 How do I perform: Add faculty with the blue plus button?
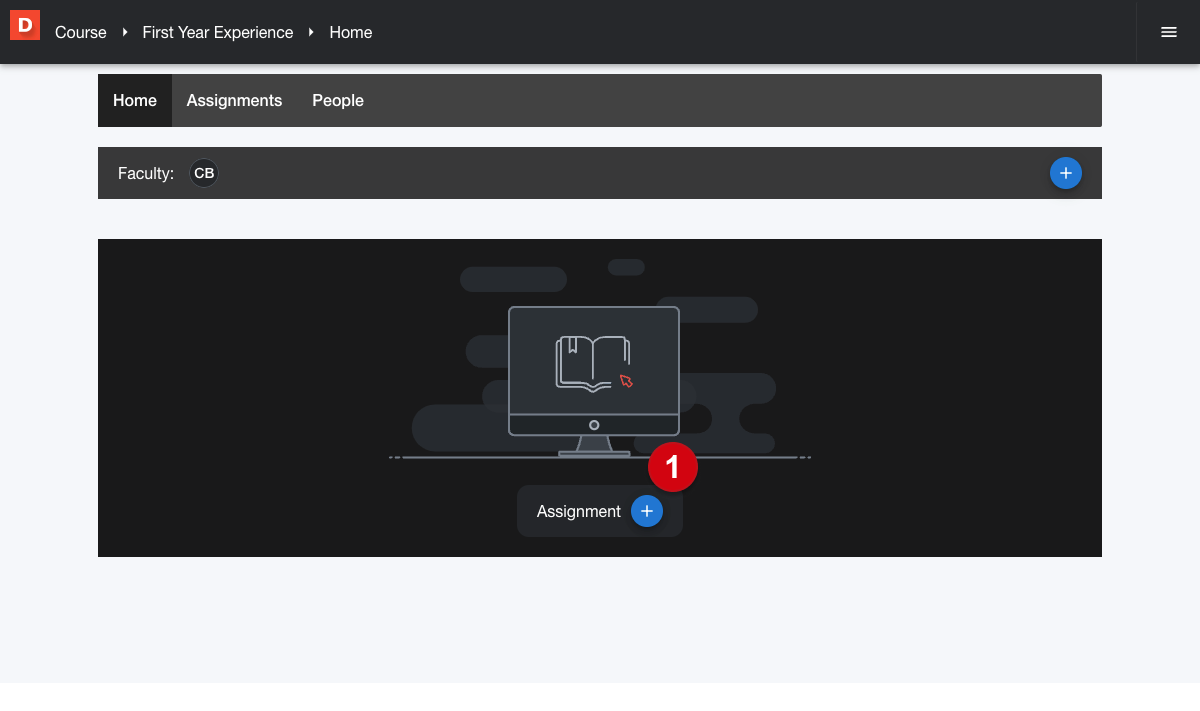[x=1065, y=173]
